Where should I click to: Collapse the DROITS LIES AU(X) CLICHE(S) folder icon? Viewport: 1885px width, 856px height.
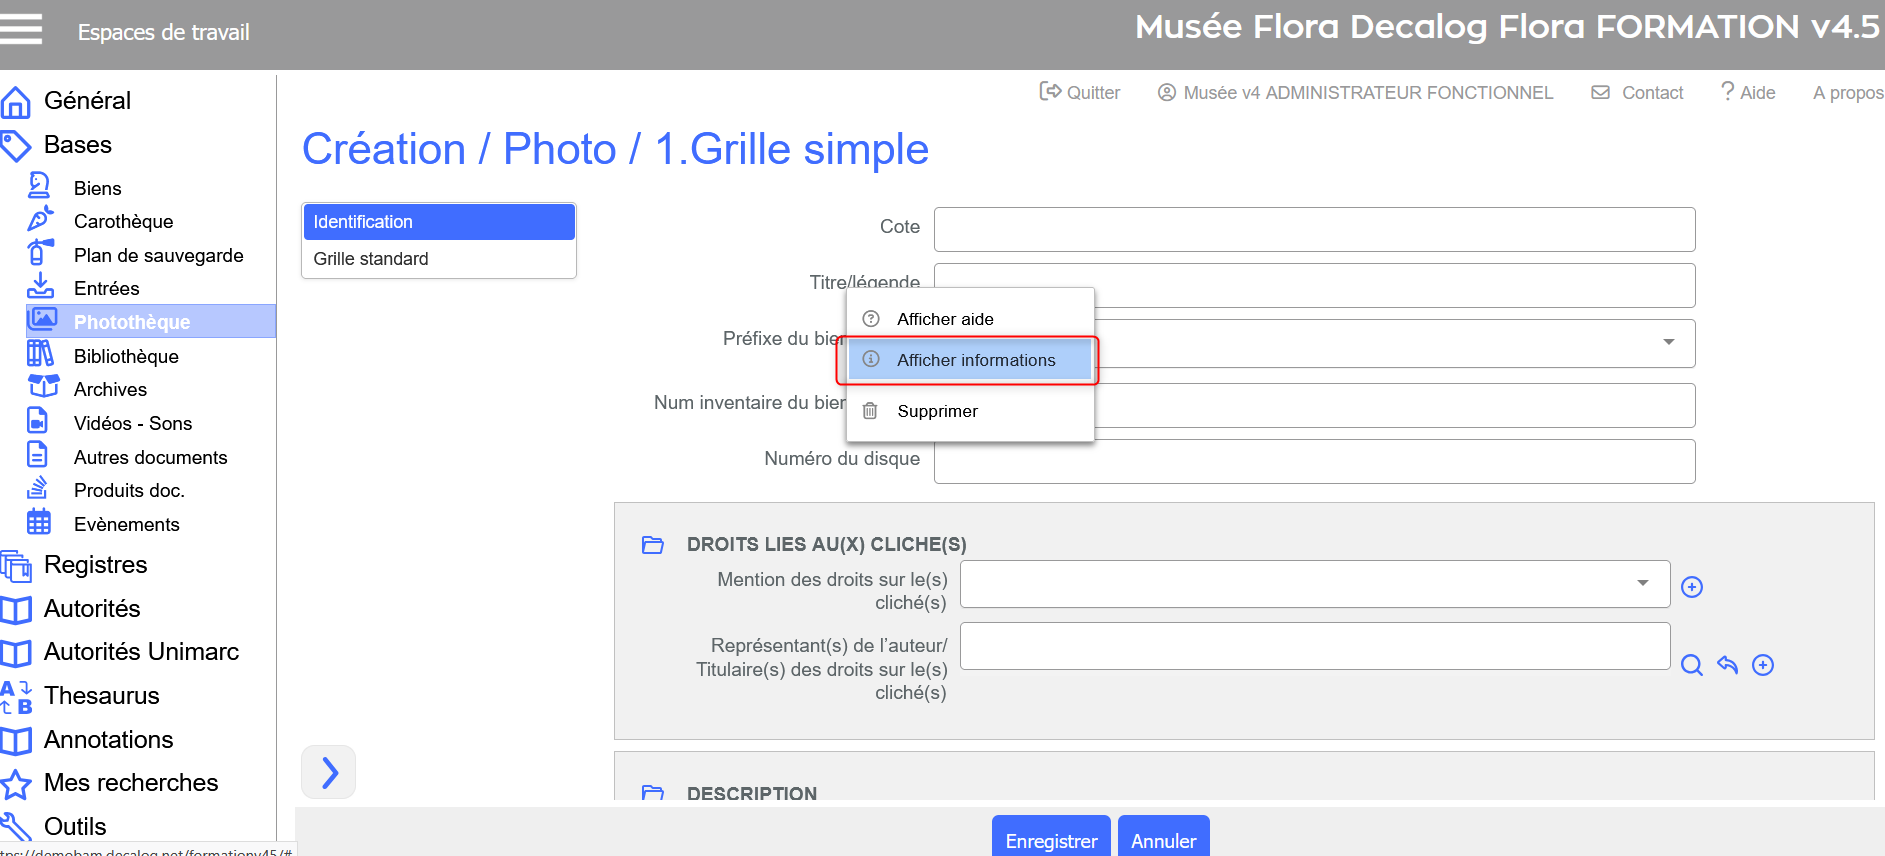pyautogui.click(x=653, y=545)
